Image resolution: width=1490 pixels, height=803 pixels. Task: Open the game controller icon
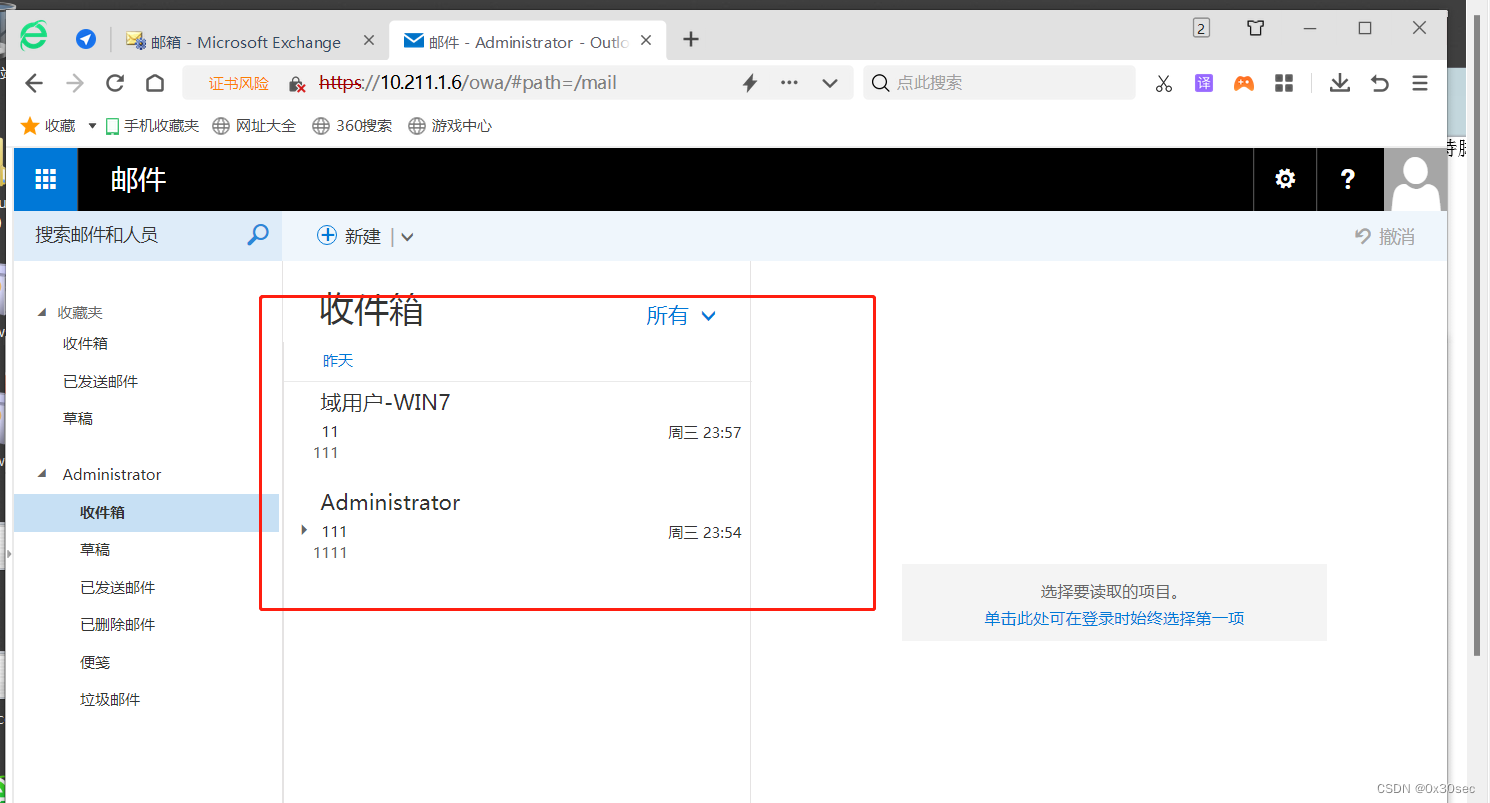tap(1244, 83)
